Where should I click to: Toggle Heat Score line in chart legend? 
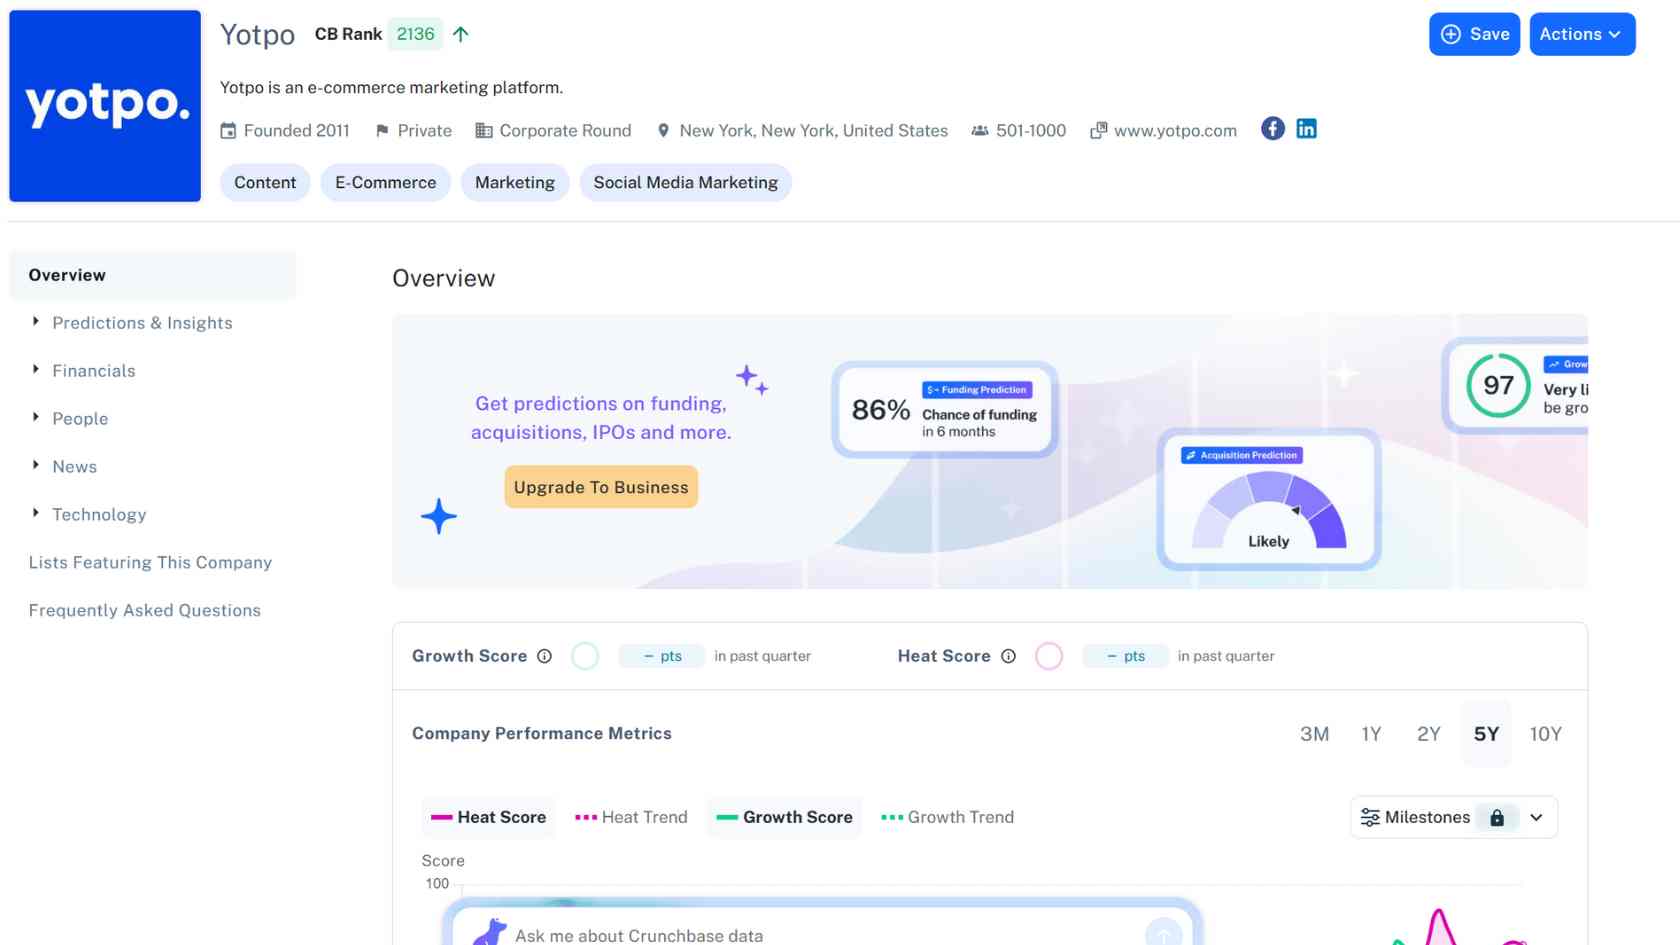click(488, 817)
